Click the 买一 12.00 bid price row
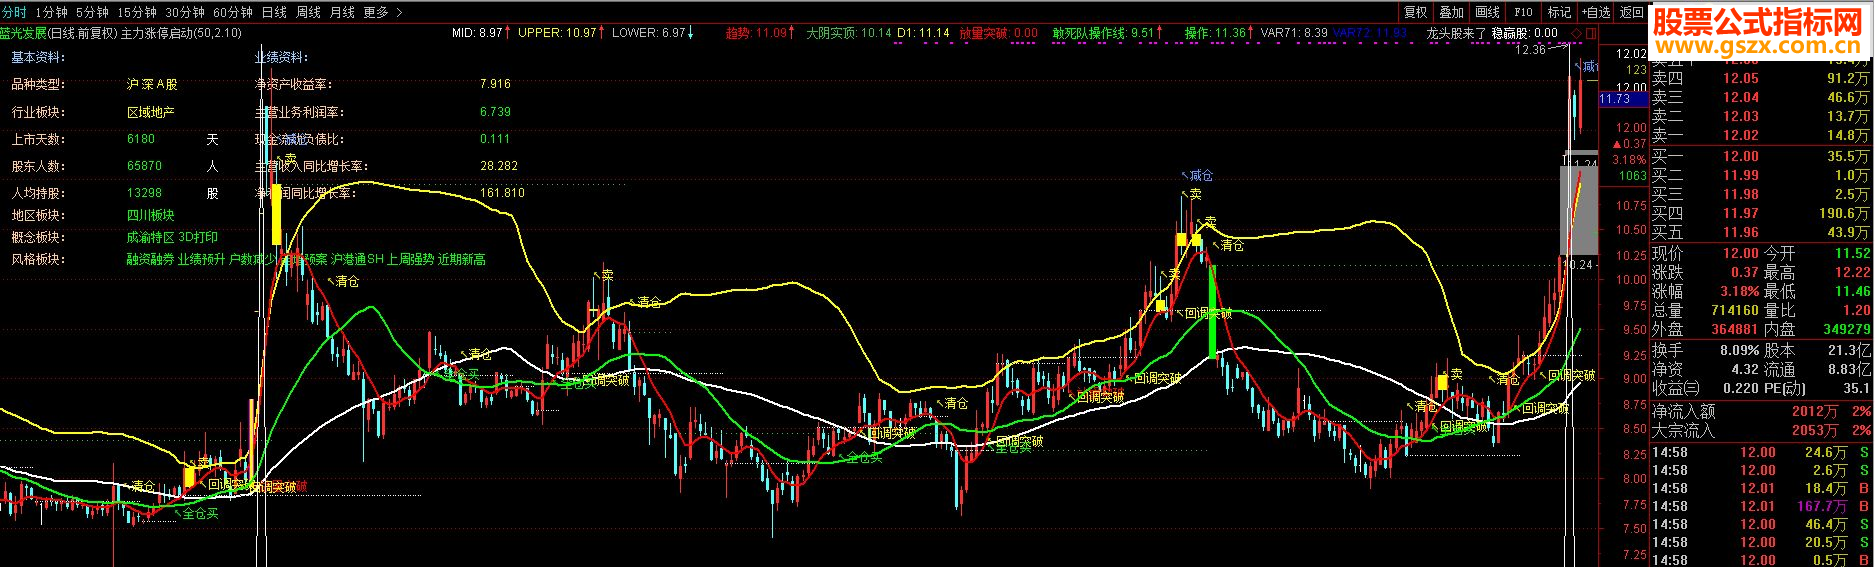Viewport: 1875px width, 567px height. pyautogui.click(x=1760, y=156)
